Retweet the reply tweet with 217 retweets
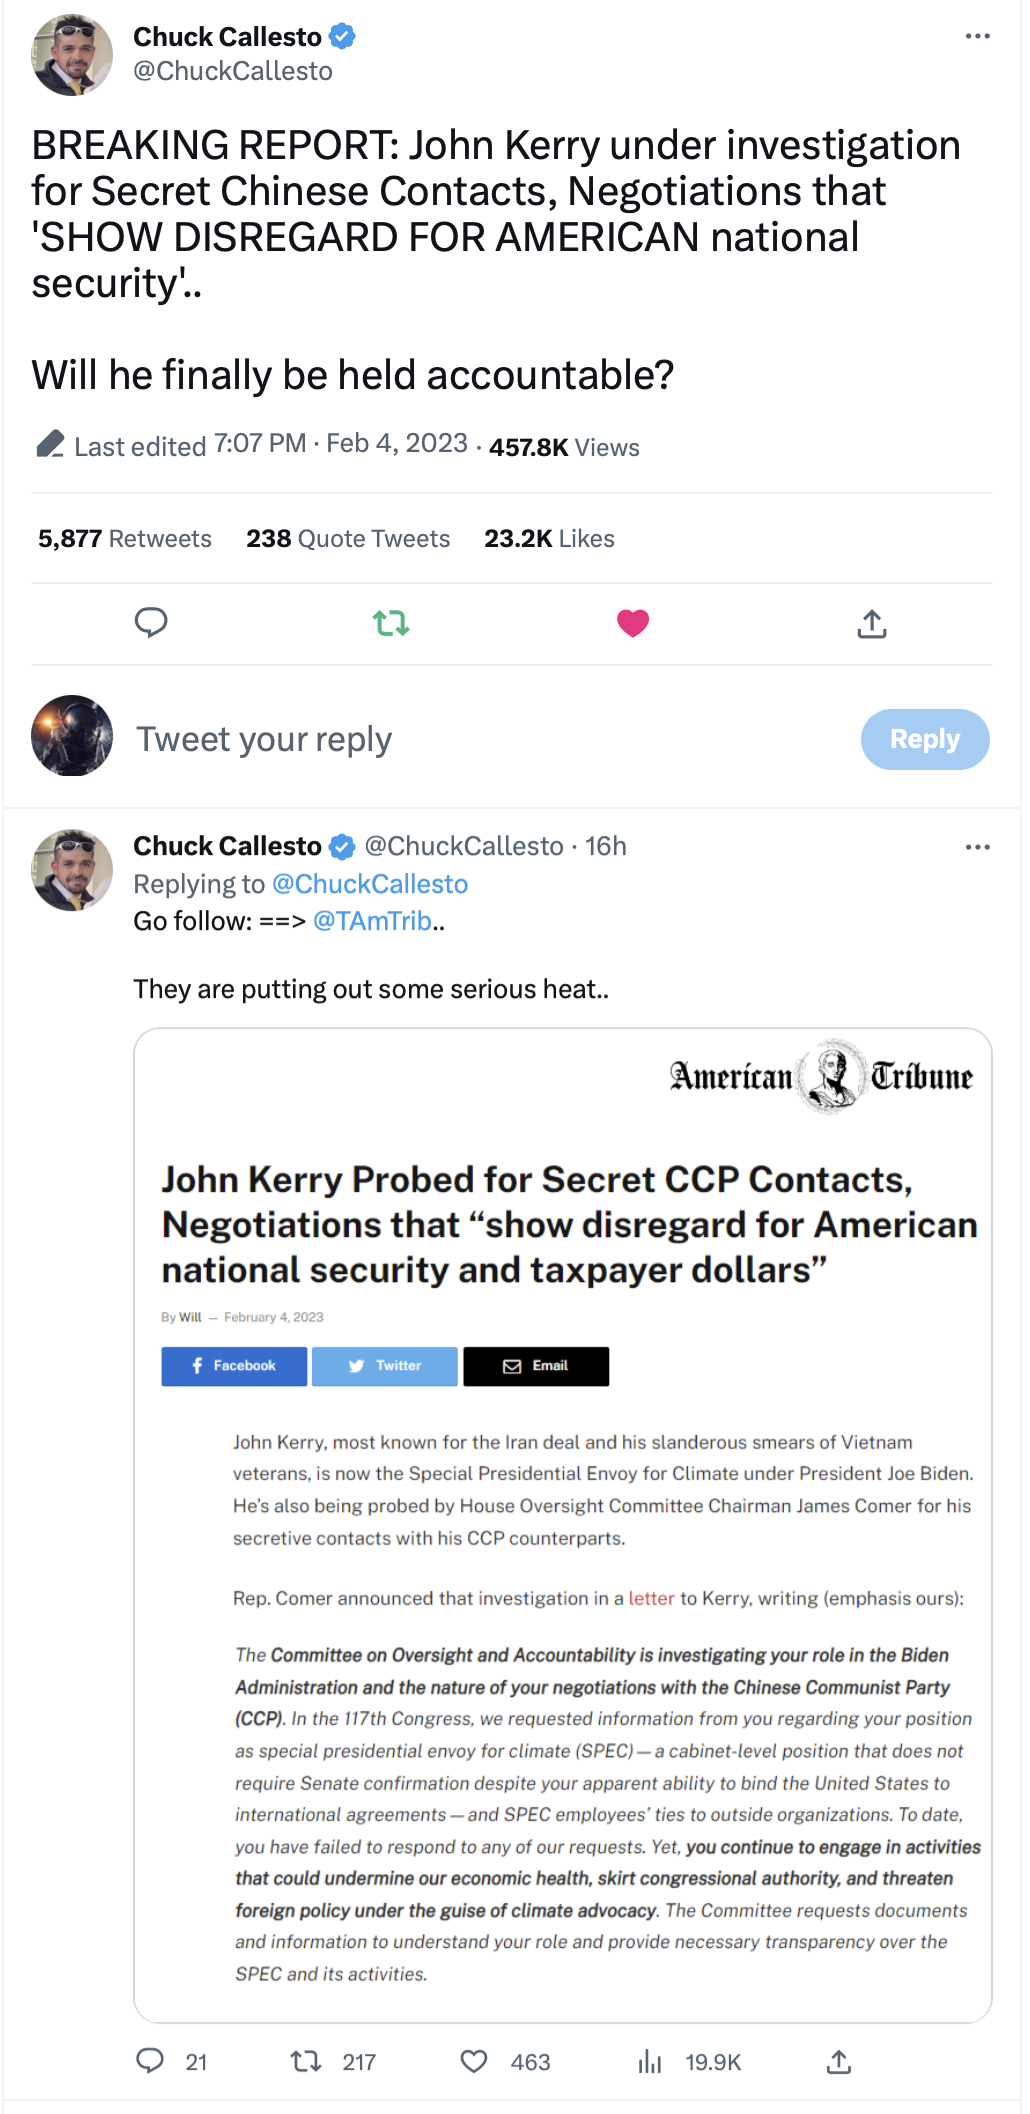1030x2114 pixels. pos(305,2061)
